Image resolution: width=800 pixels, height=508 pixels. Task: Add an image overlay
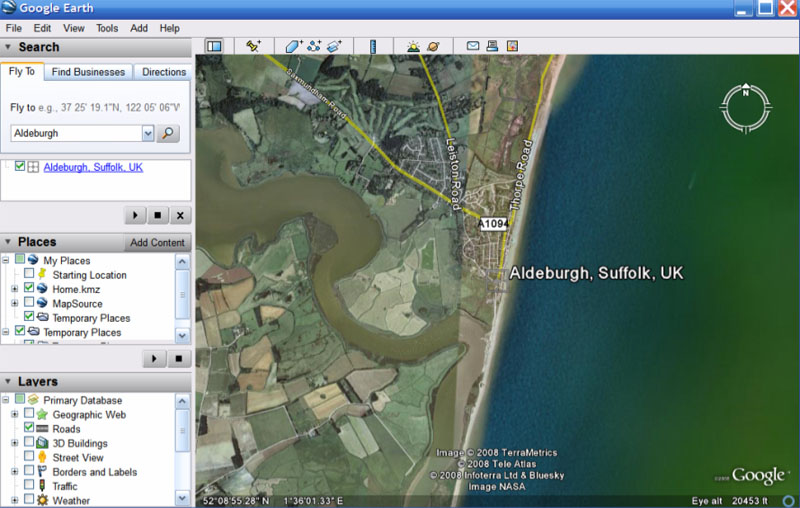click(334, 46)
